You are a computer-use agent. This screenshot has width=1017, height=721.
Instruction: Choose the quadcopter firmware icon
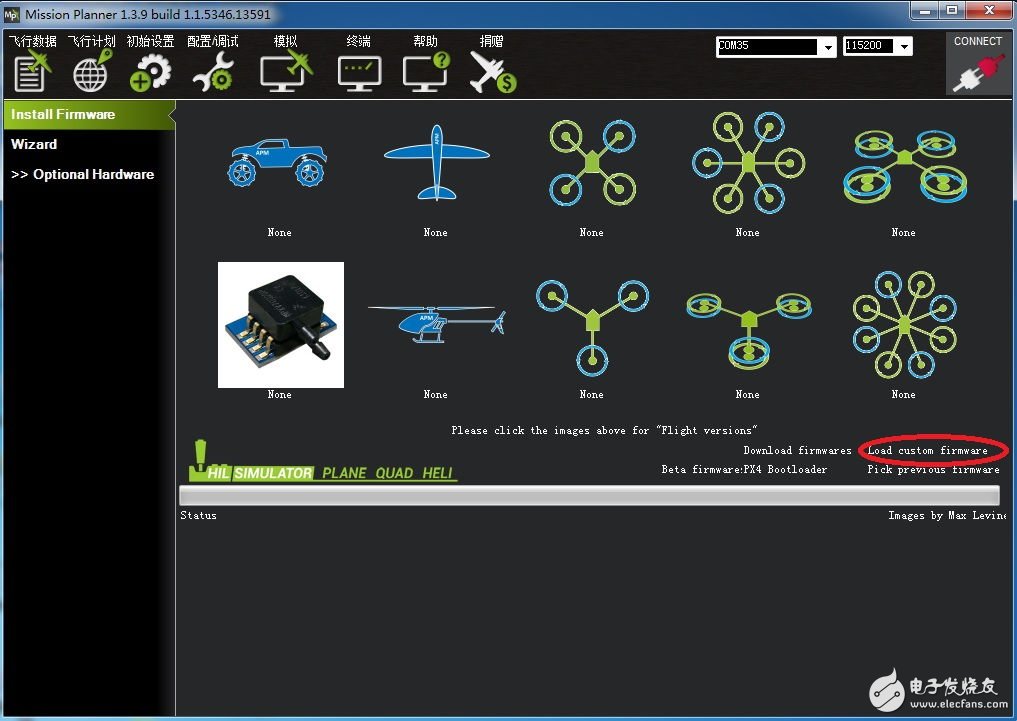(x=591, y=161)
